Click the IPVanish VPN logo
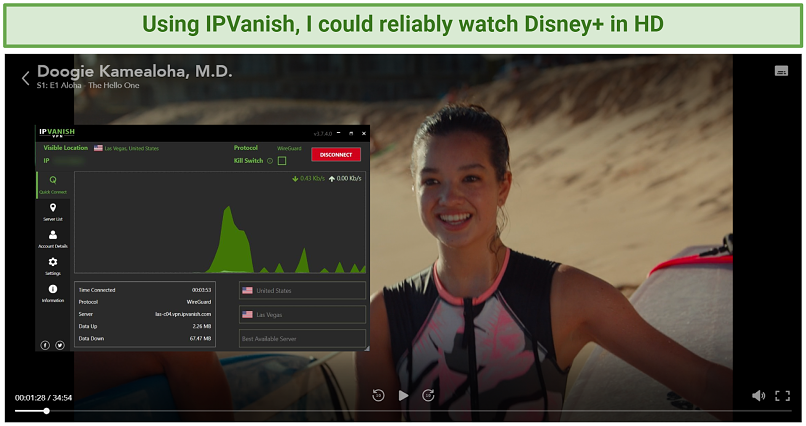The image size is (806, 426). (57, 133)
